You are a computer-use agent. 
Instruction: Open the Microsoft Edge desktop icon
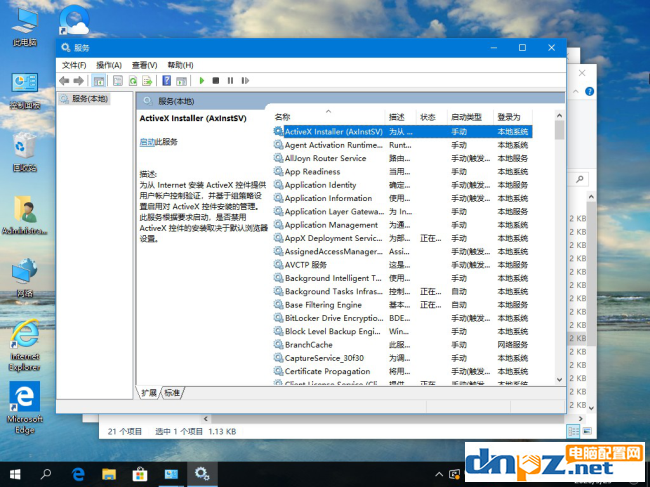coord(25,408)
